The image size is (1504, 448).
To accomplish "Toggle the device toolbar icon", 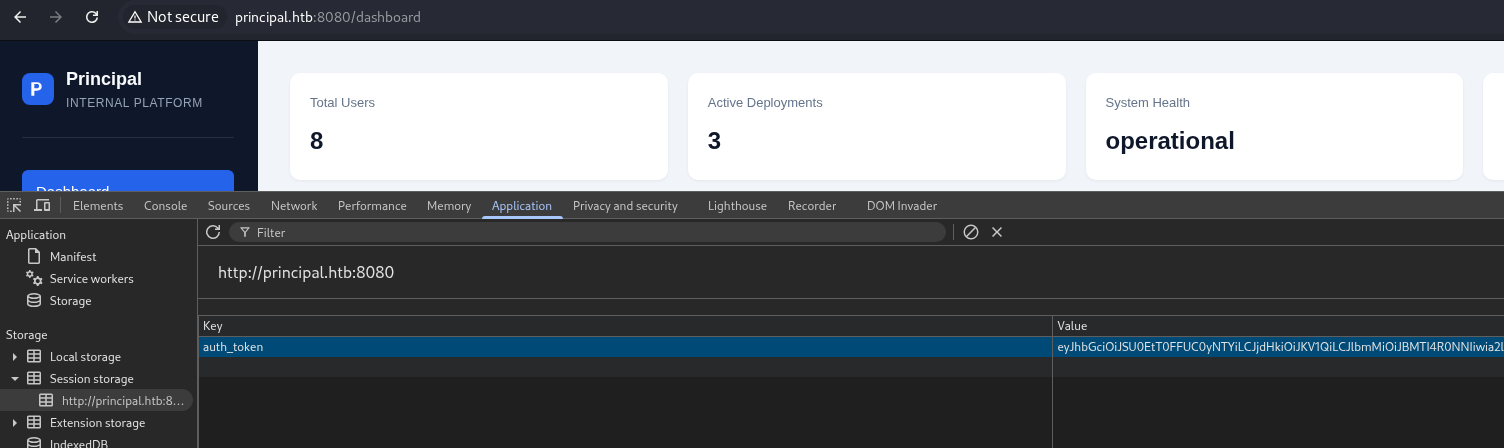I will click(42, 205).
